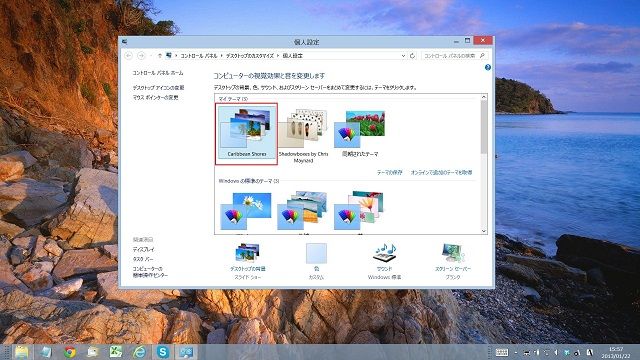Open the touch keyboard tray icon
Viewport: 640px width, 360px height.
[502, 352]
